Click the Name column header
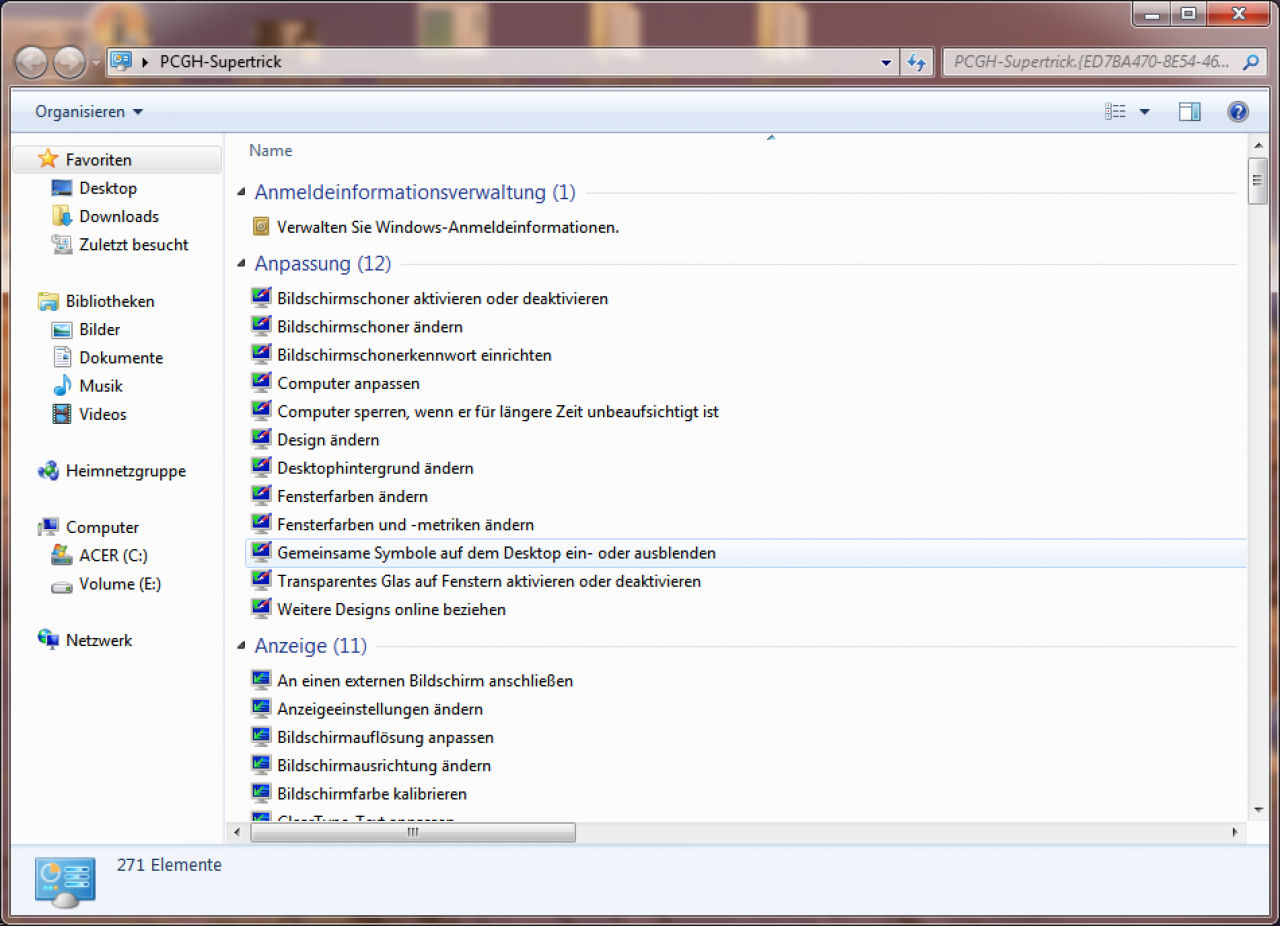Image resolution: width=1280 pixels, height=926 pixels. [271, 151]
